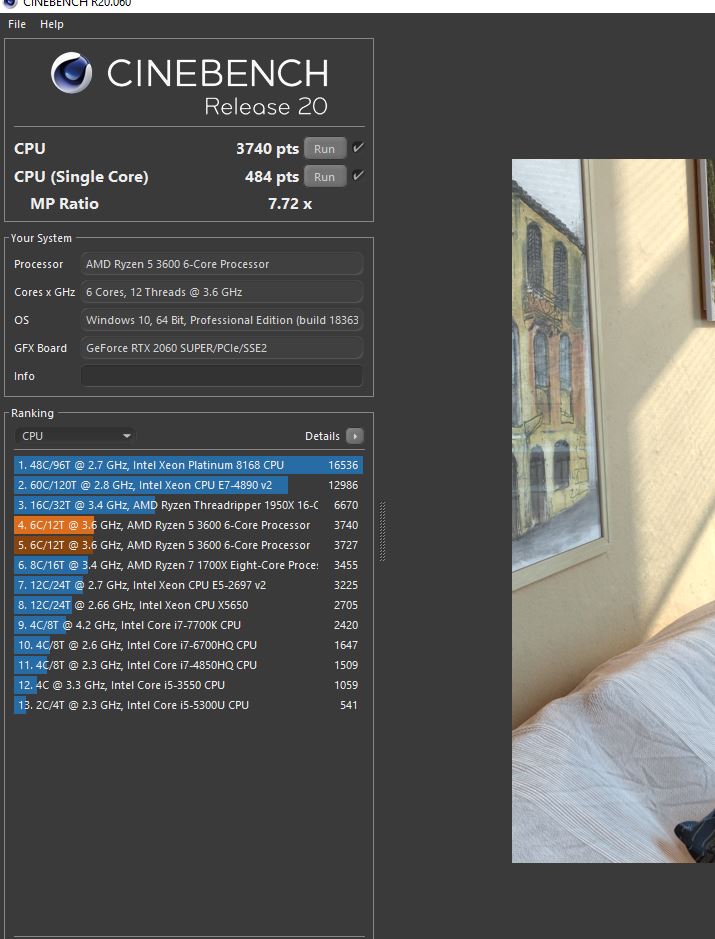Open the File menu
This screenshot has width=715, height=939.
click(x=17, y=24)
